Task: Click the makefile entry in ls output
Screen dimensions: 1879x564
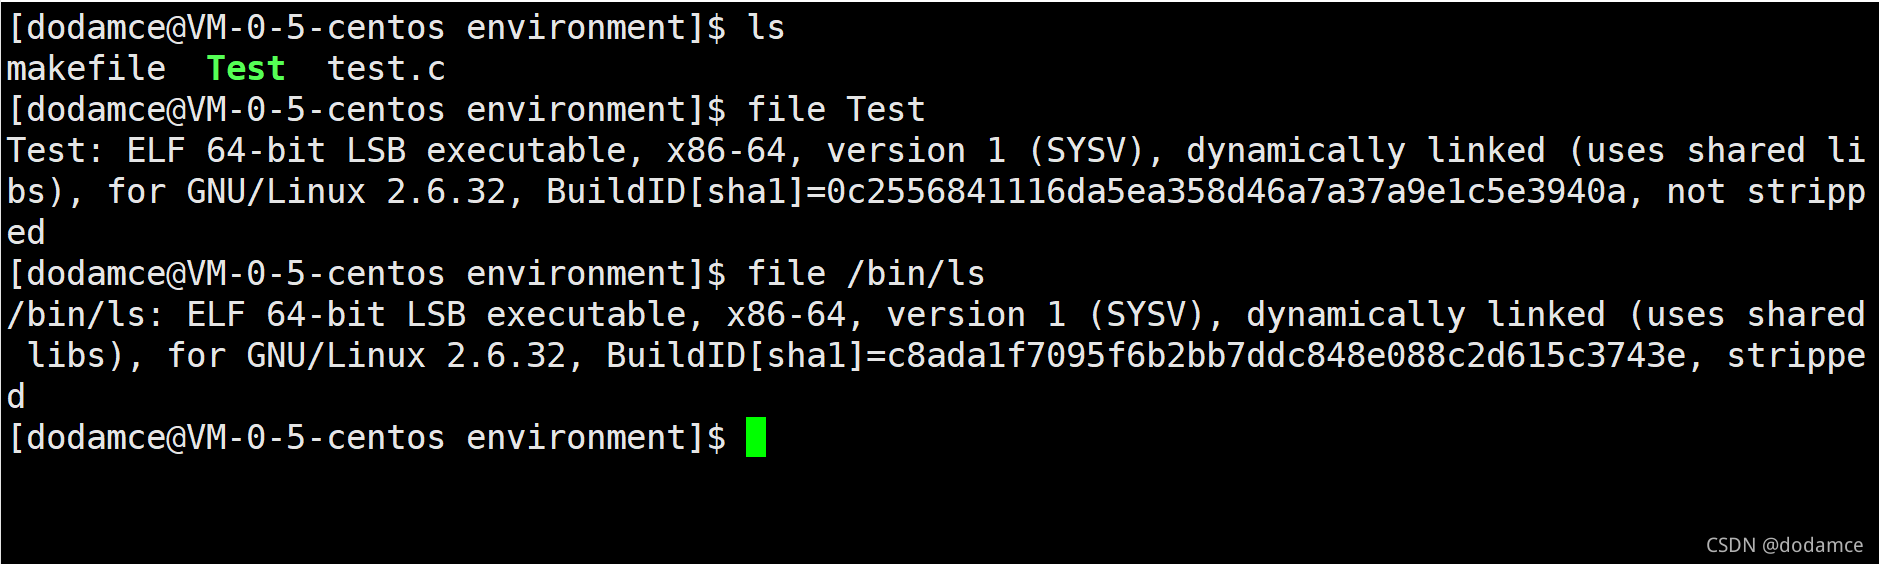Action: [86, 69]
